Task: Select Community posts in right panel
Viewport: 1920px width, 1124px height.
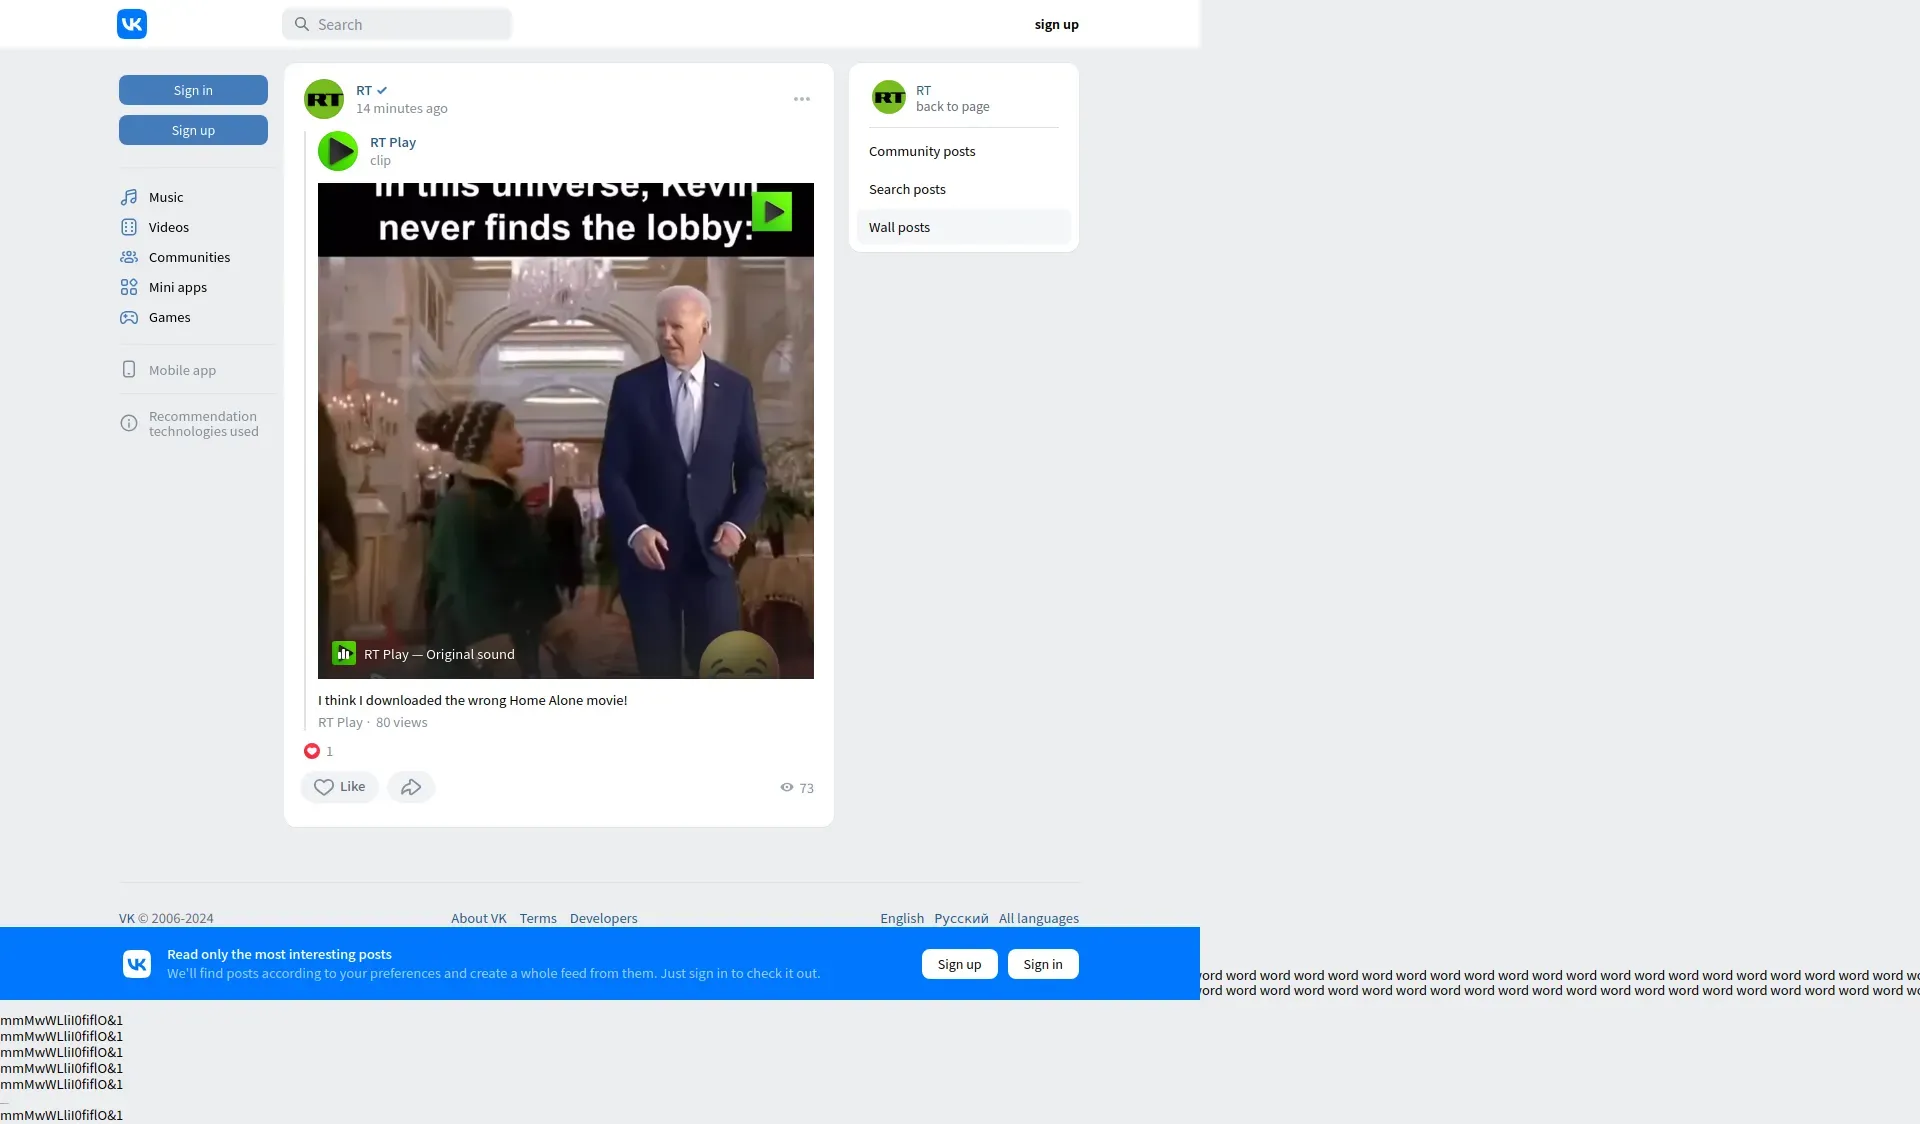Action: [922, 151]
